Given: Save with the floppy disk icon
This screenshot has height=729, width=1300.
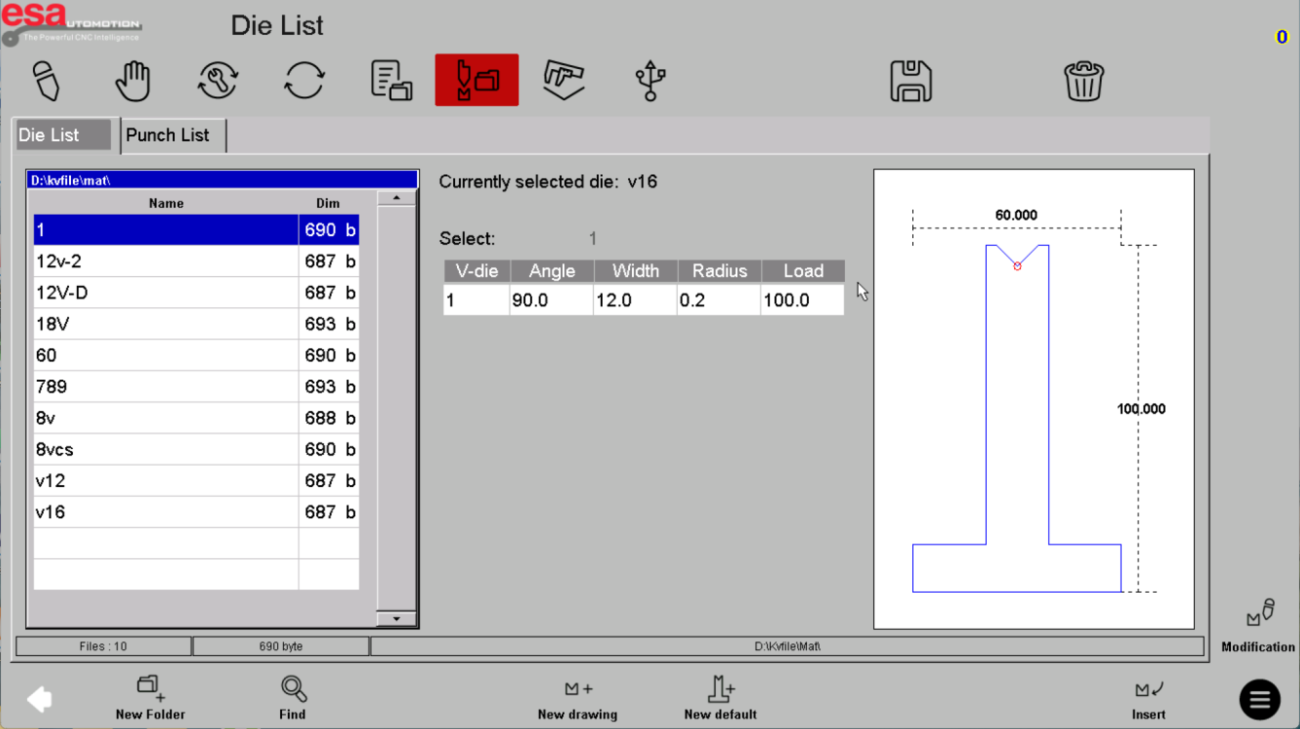Looking at the screenshot, I should pyautogui.click(x=910, y=81).
